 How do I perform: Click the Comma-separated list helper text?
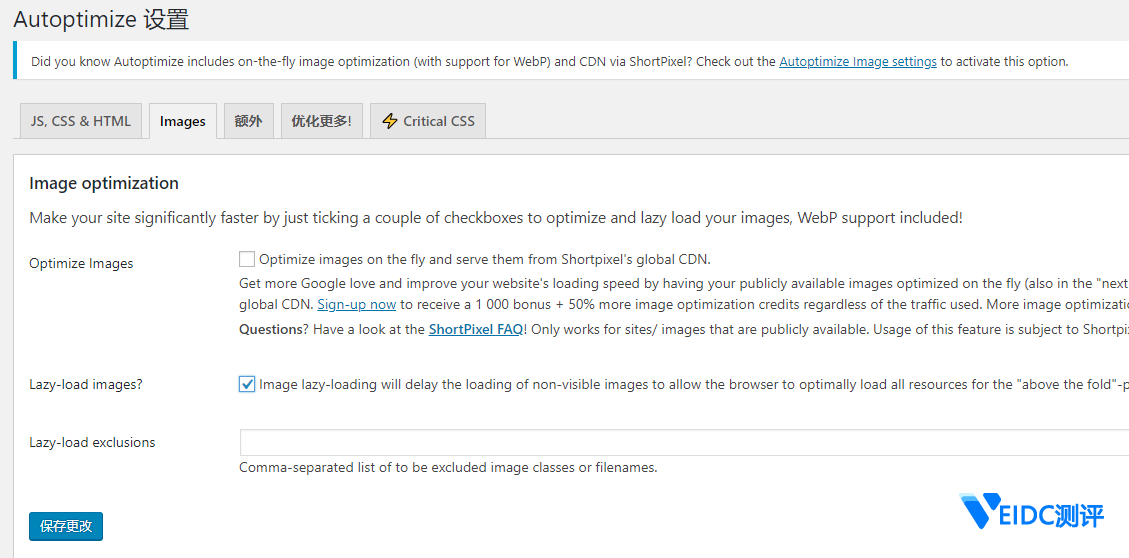click(448, 467)
